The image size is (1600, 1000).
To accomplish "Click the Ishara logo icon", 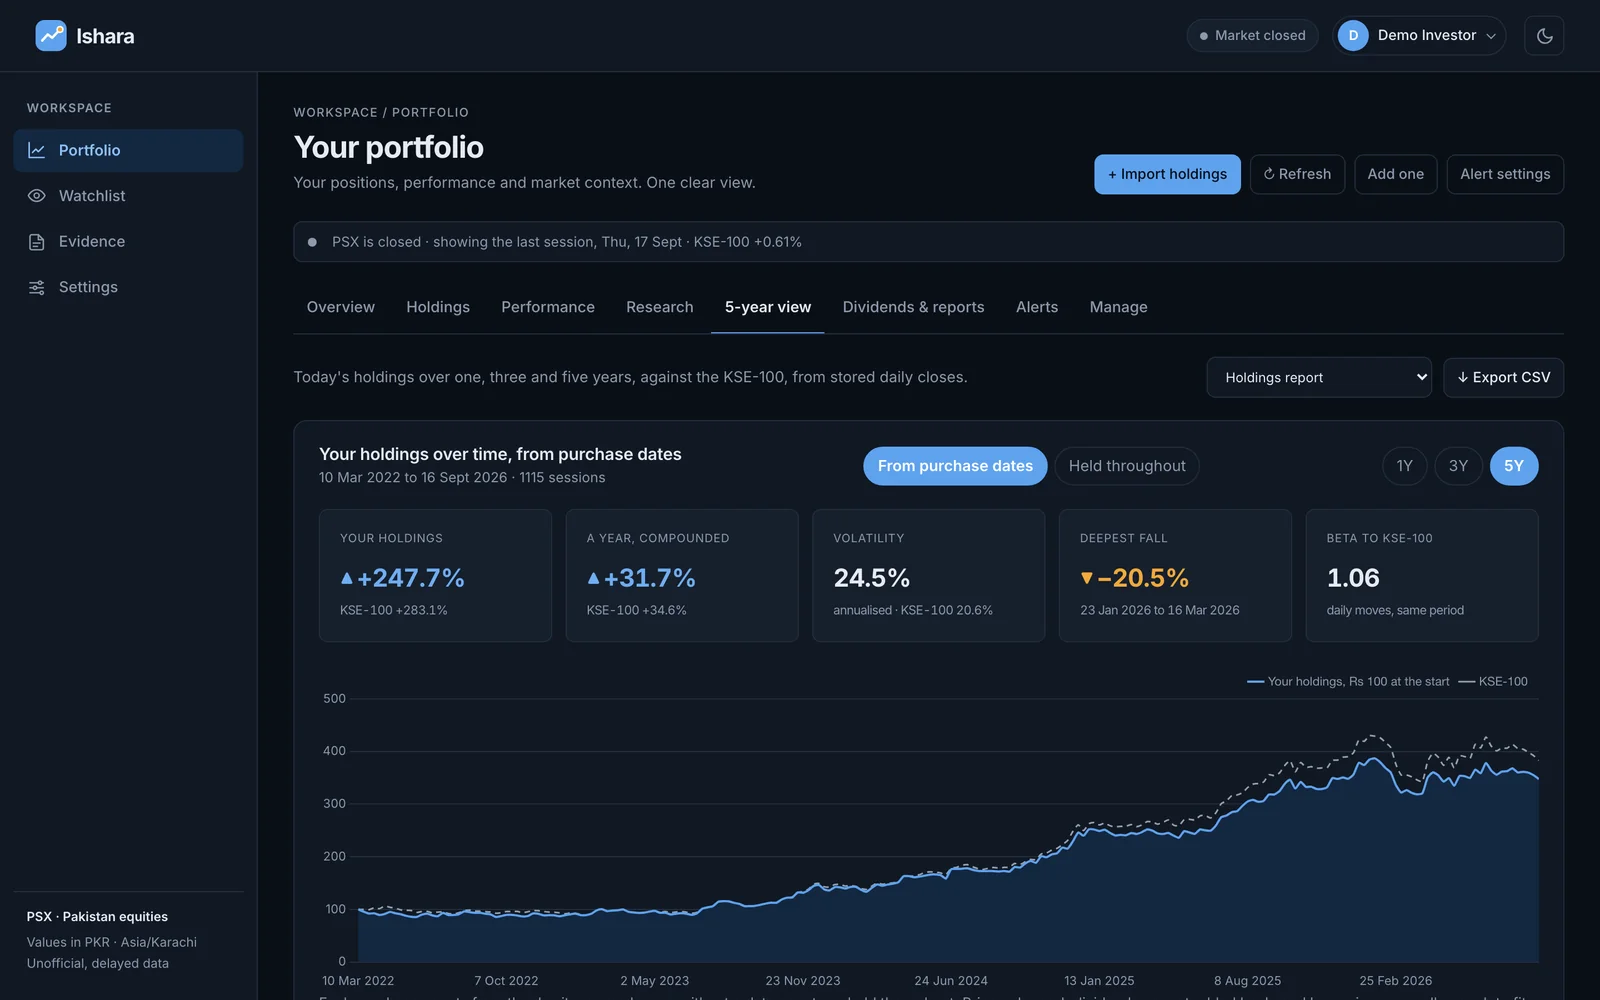I will tap(51, 36).
